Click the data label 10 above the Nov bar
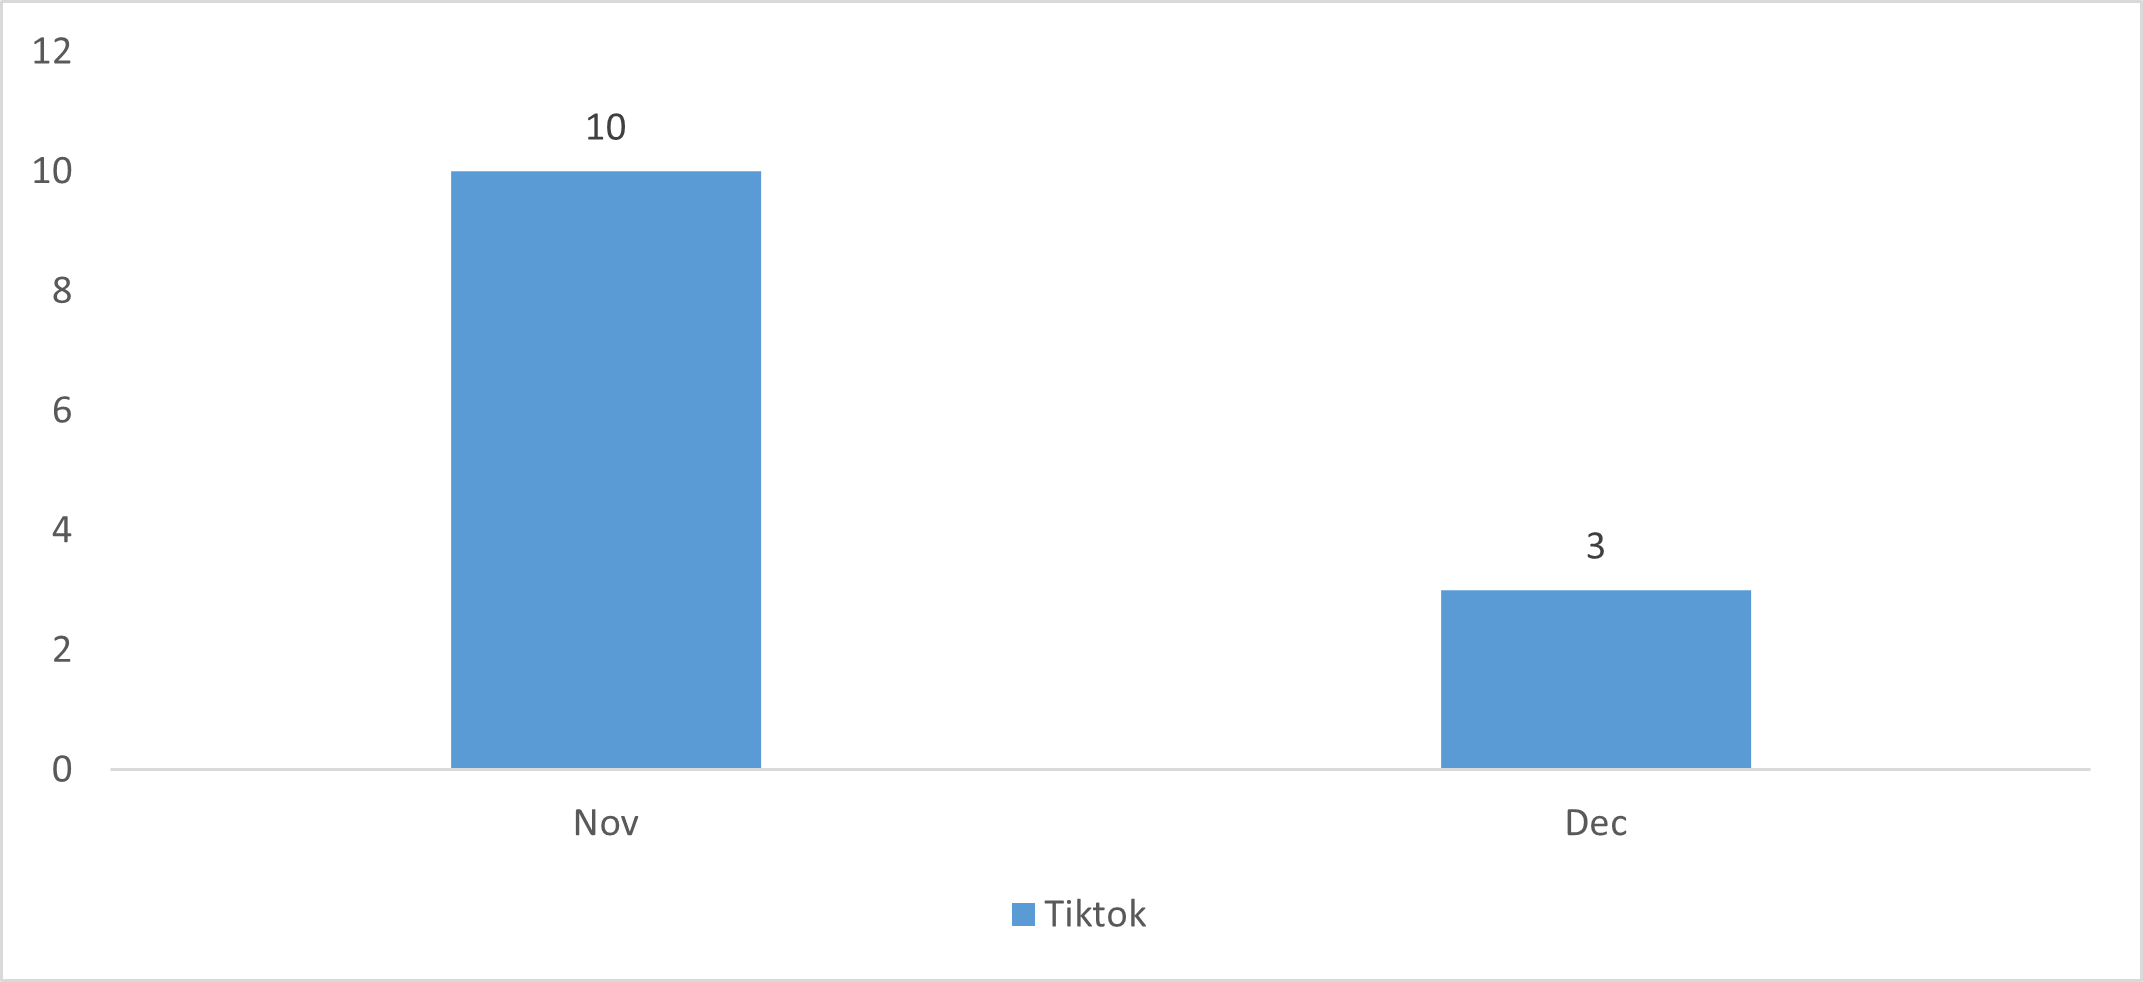This screenshot has width=2143, height=982. [x=605, y=128]
